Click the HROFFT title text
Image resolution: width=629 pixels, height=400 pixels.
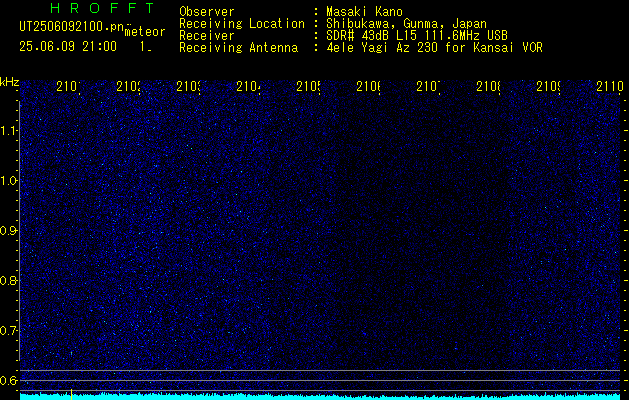102,8
